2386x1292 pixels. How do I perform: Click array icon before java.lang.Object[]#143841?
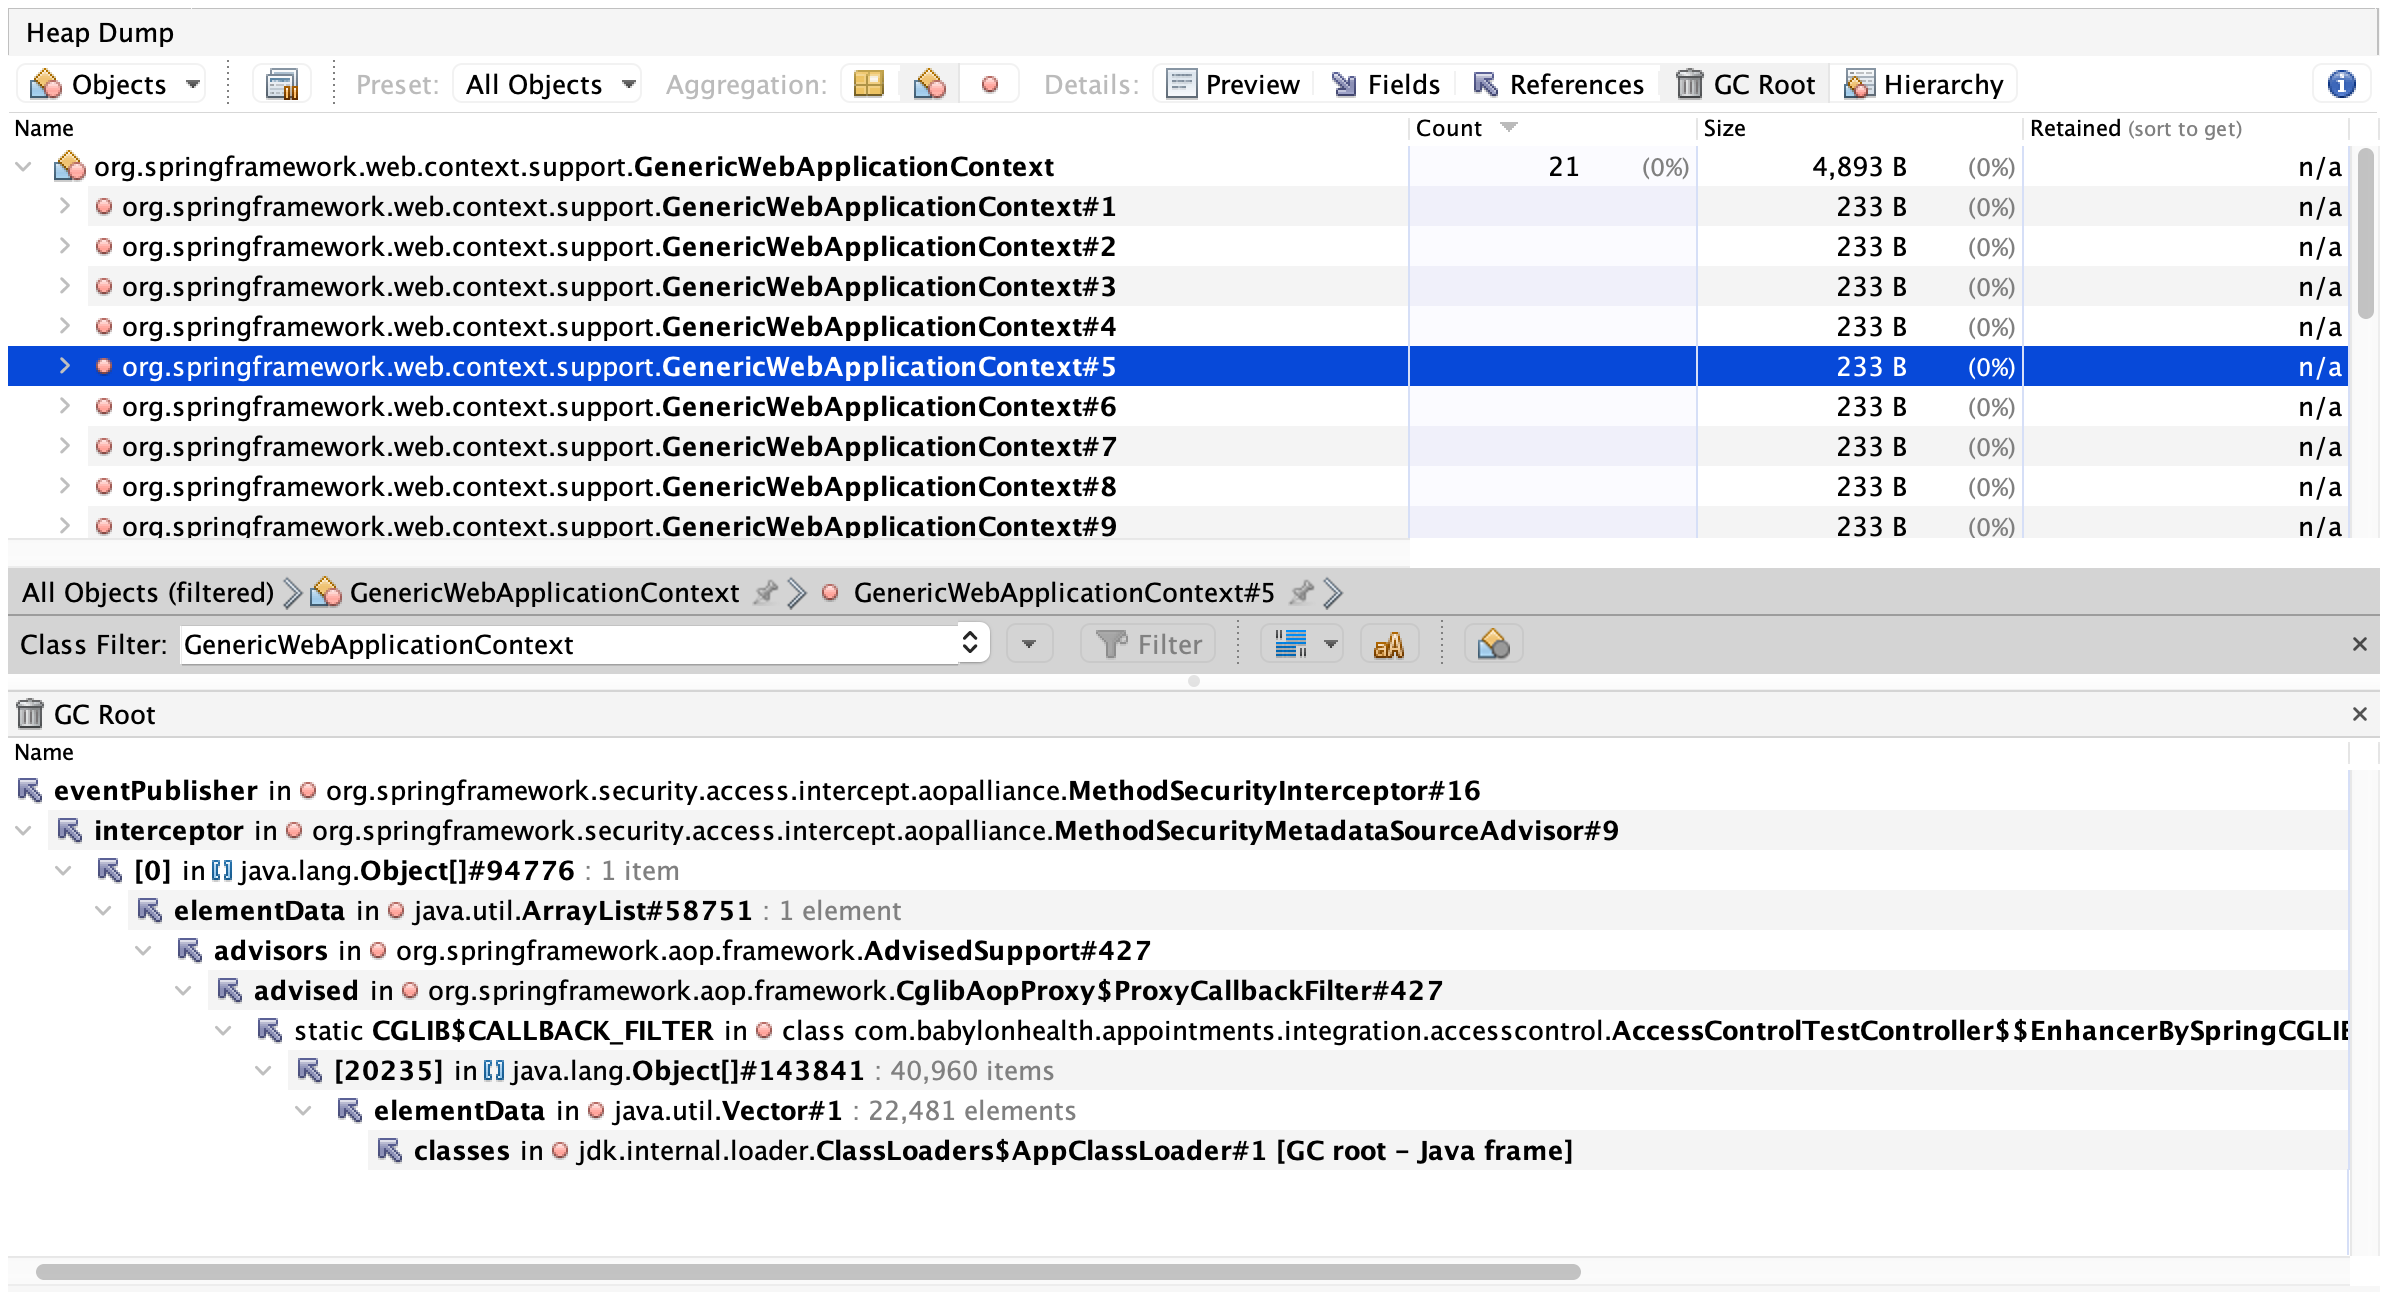click(493, 1071)
